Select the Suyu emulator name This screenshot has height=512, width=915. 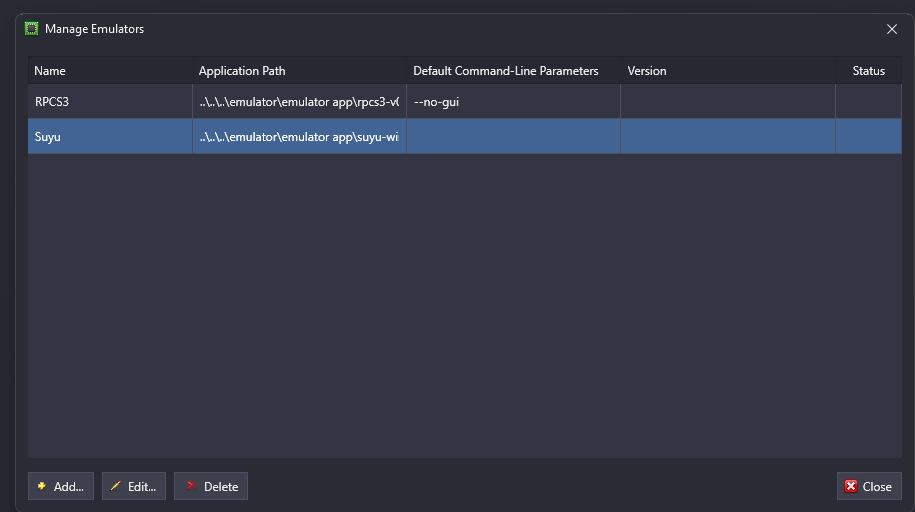(x=48, y=137)
